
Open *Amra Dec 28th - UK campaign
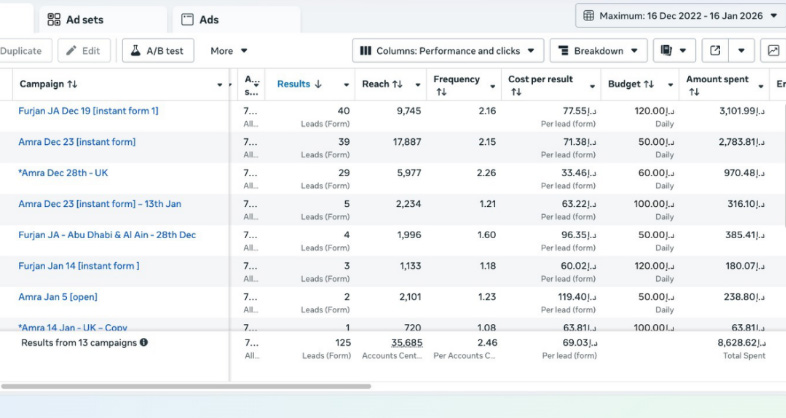tap(63, 173)
